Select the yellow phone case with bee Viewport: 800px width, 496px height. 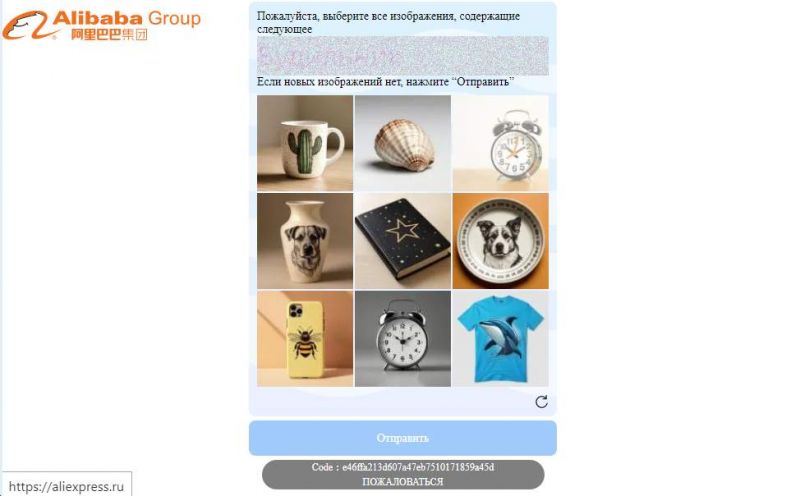coord(305,339)
